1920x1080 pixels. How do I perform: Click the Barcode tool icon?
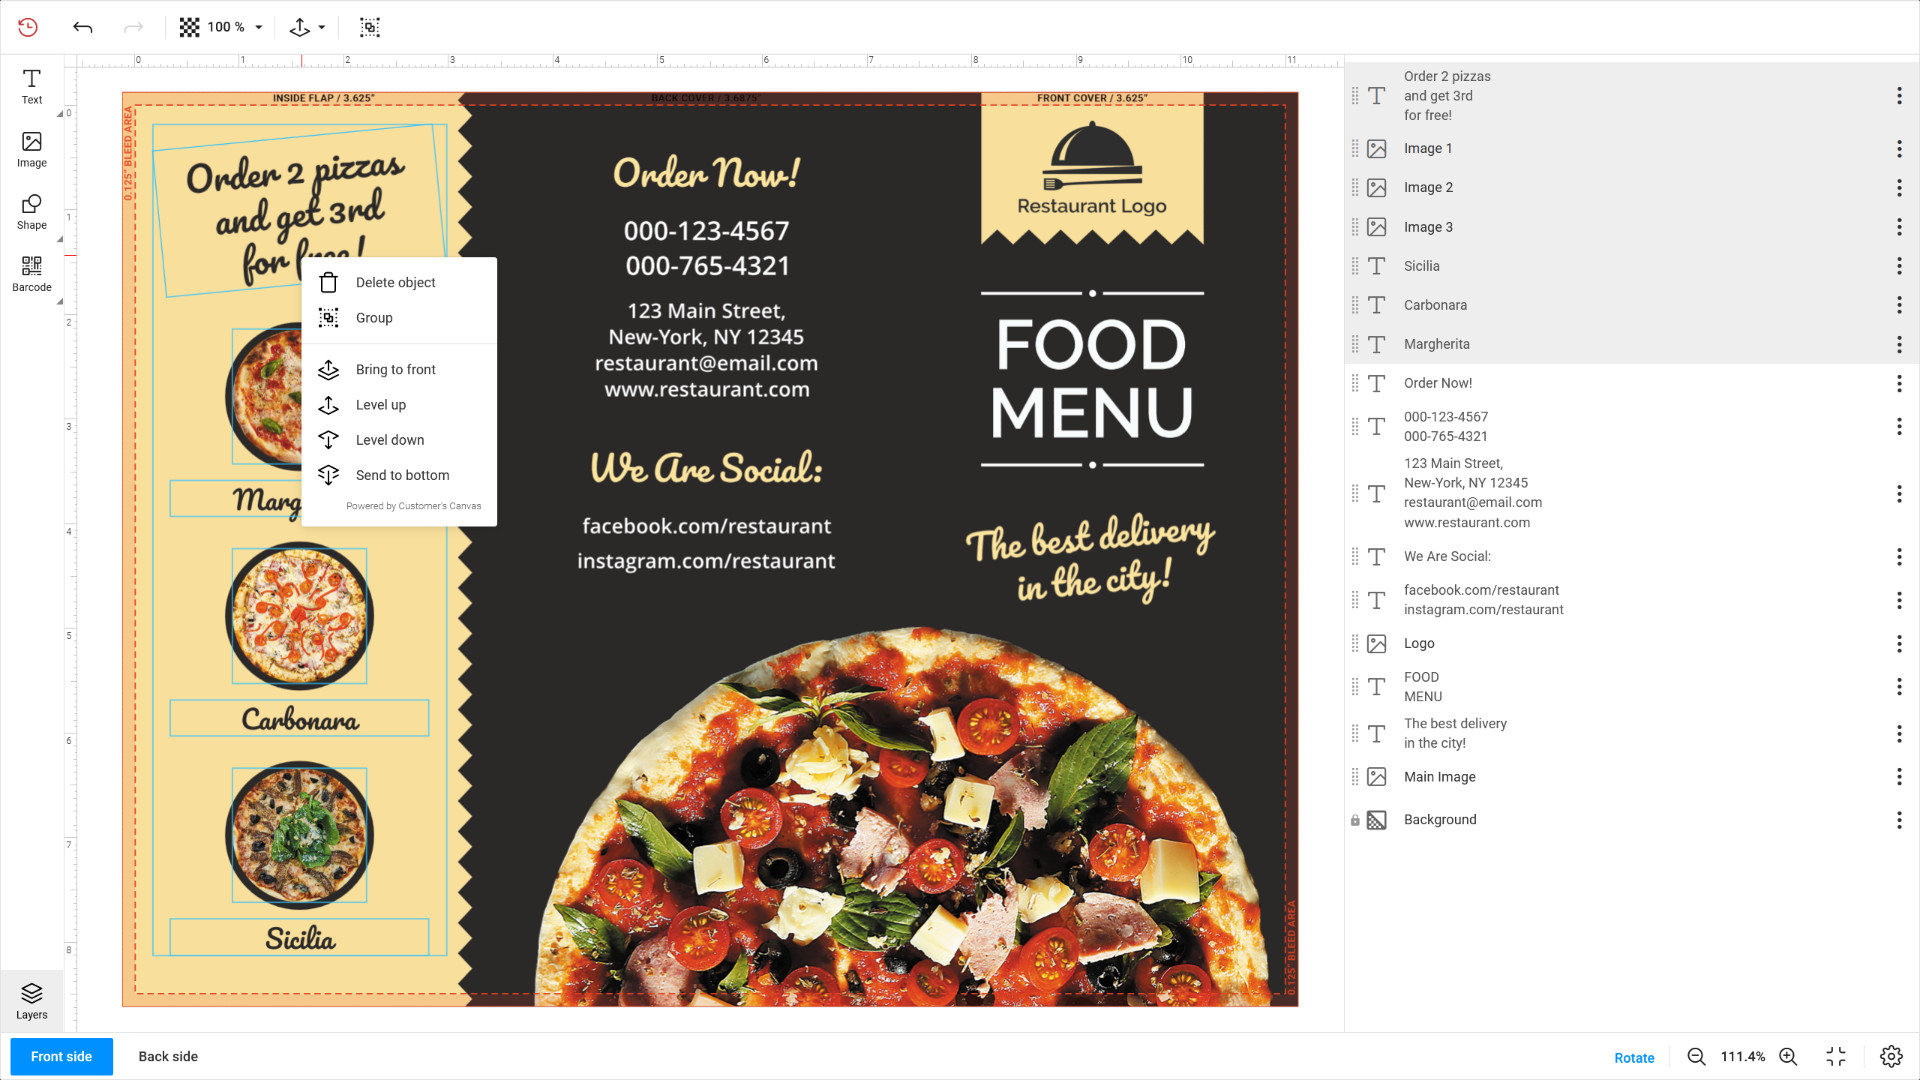point(31,273)
